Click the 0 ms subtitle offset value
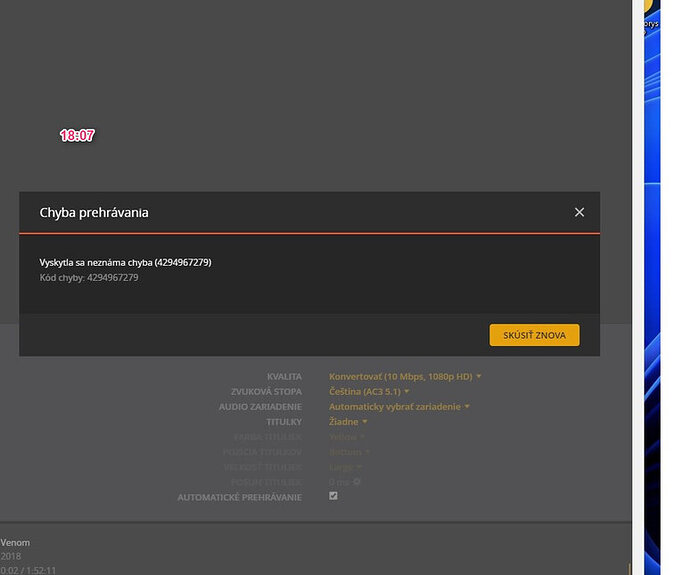The height and width of the screenshot is (575, 690). [339, 482]
